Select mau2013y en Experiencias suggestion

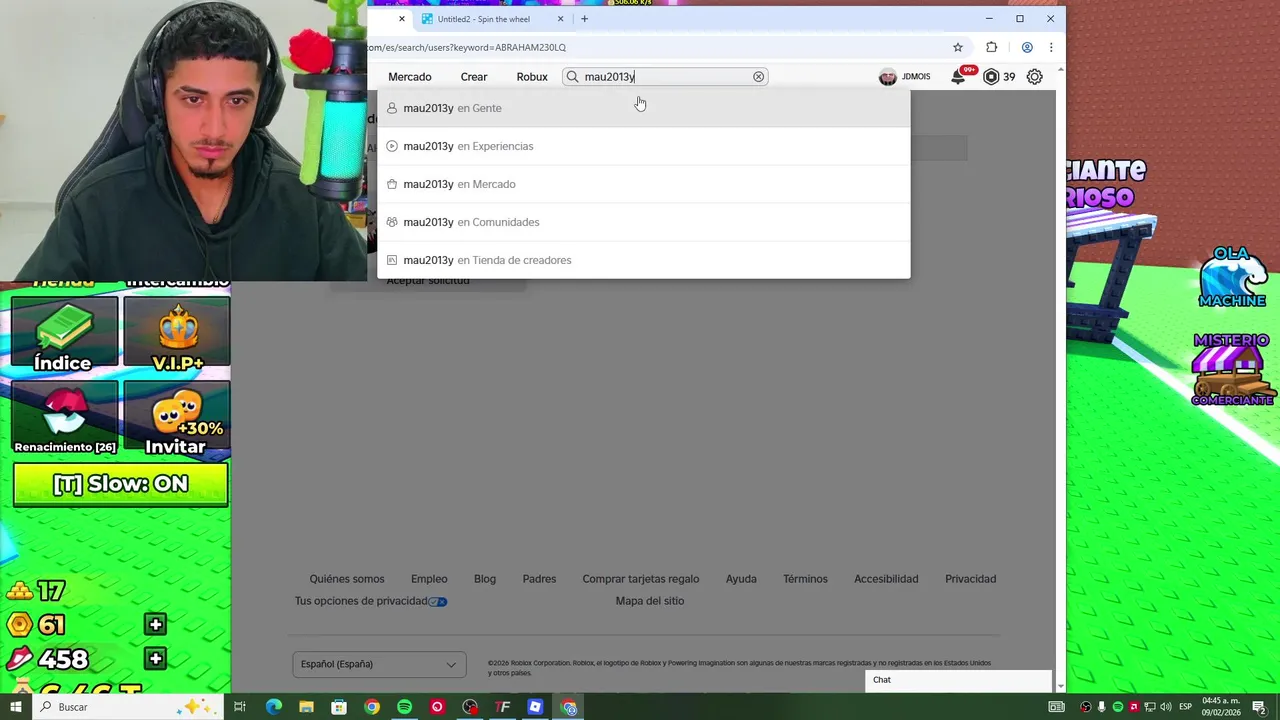644,146
